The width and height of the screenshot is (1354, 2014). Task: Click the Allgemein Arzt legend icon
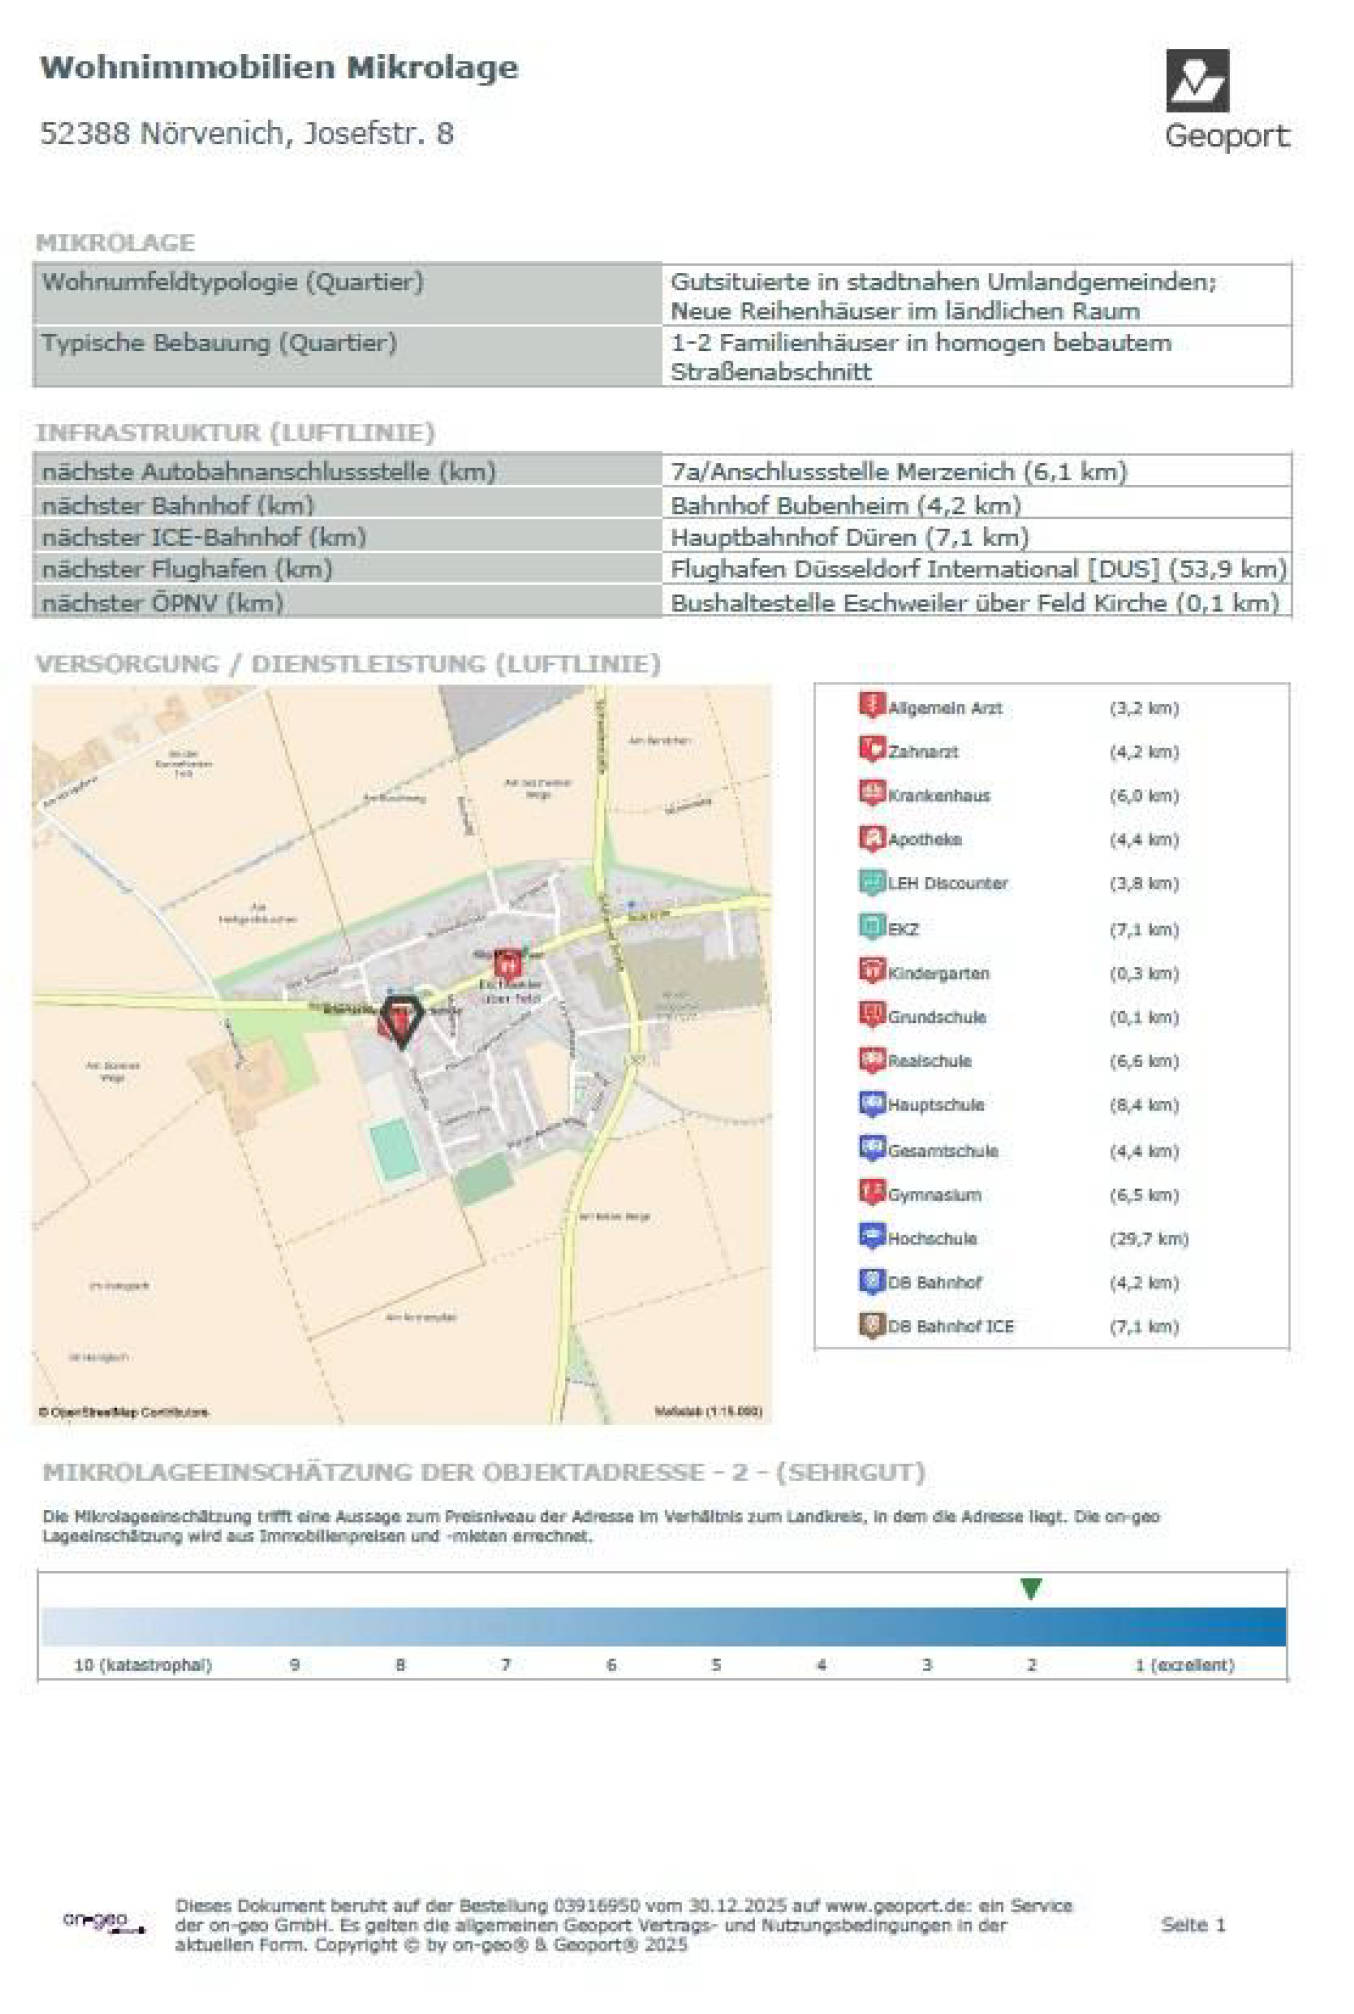pos(872,705)
